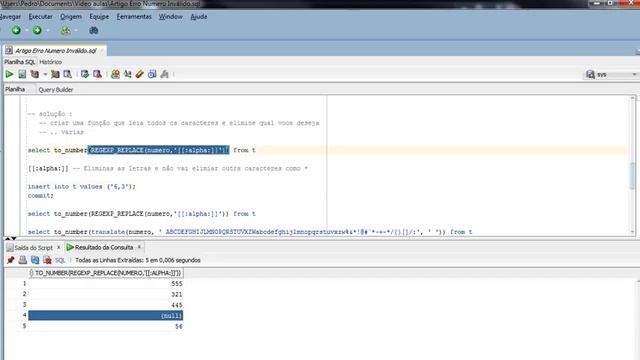
Task: Click the red delete icon in results toolbar
Action: (x=47, y=260)
